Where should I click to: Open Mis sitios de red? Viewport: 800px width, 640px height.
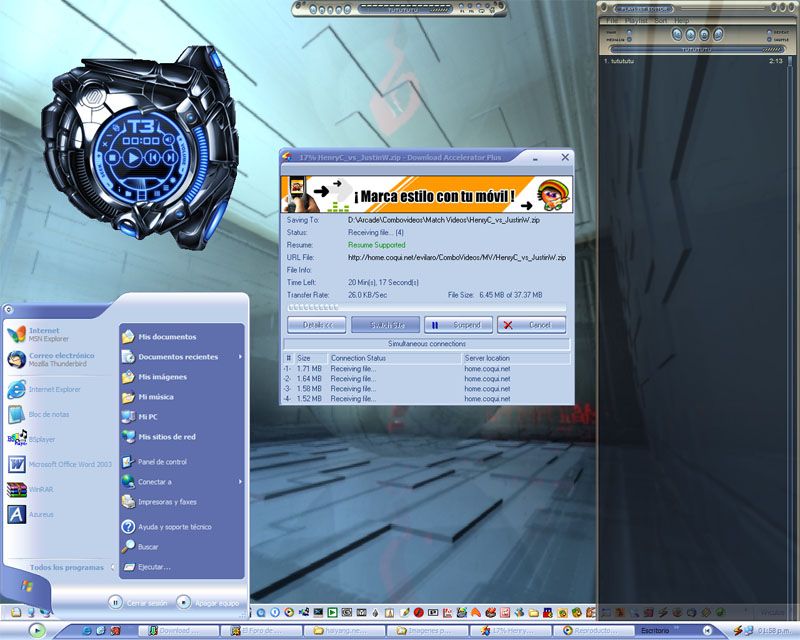pos(182,437)
